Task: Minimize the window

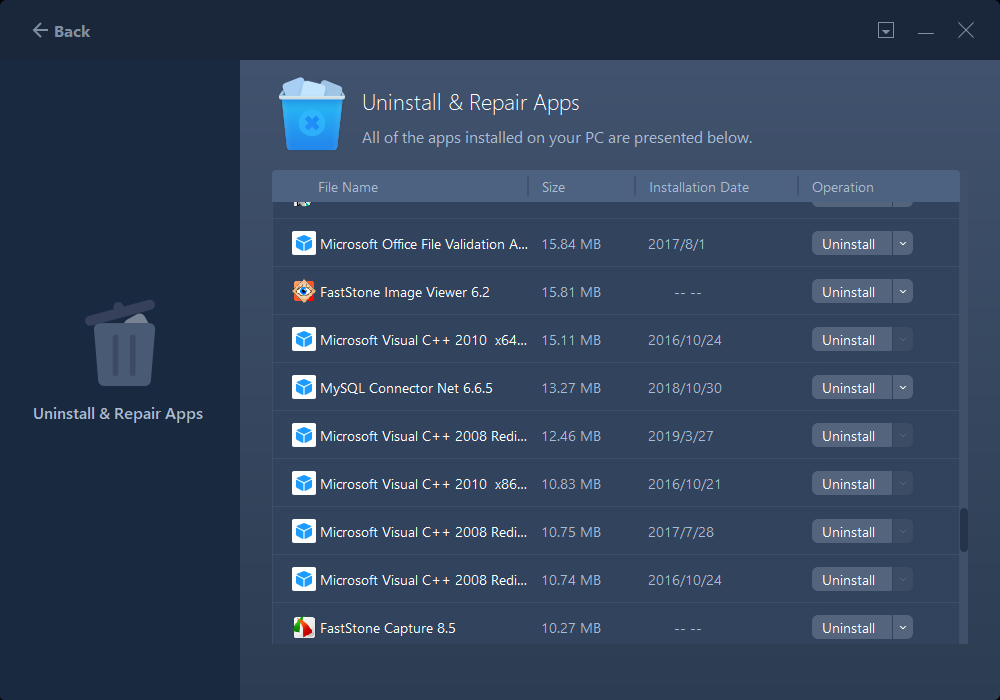Action: point(926,31)
